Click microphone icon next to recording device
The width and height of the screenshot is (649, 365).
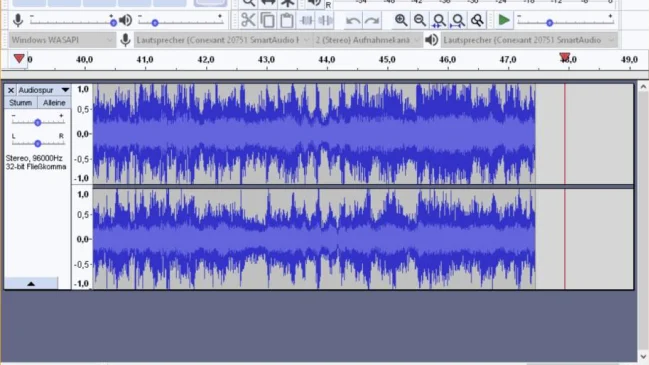[125, 40]
